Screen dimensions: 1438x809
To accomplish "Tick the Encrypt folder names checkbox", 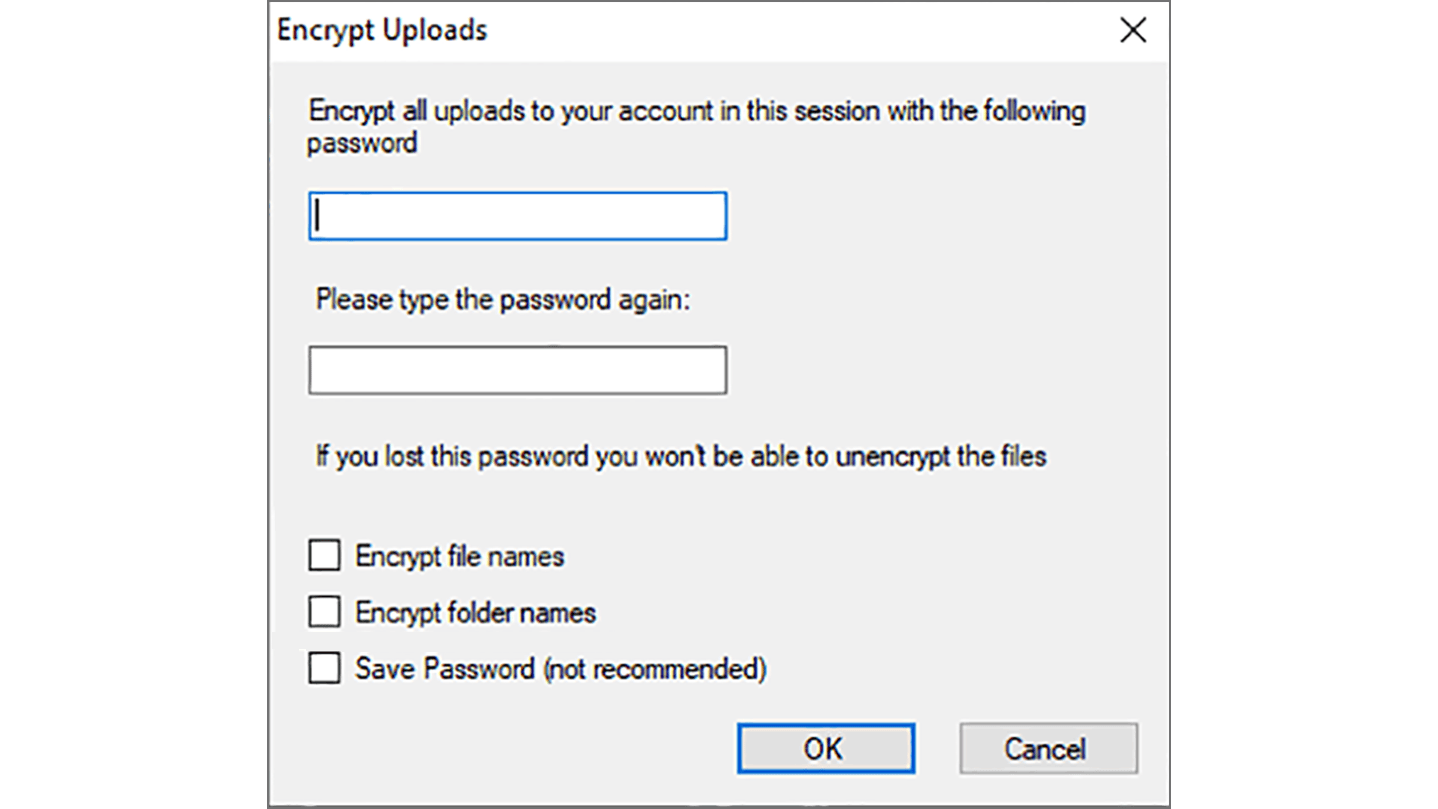I will click(324, 612).
